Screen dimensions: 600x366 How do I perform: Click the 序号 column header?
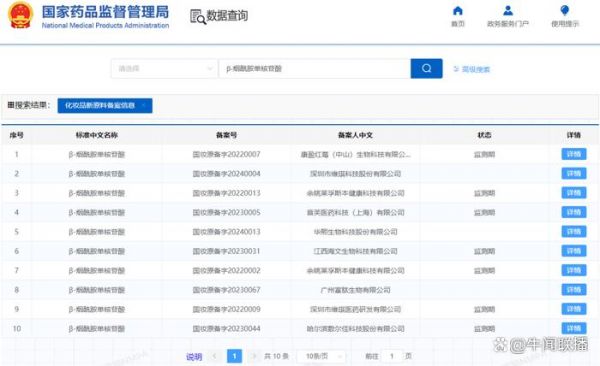[x=16, y=135]
